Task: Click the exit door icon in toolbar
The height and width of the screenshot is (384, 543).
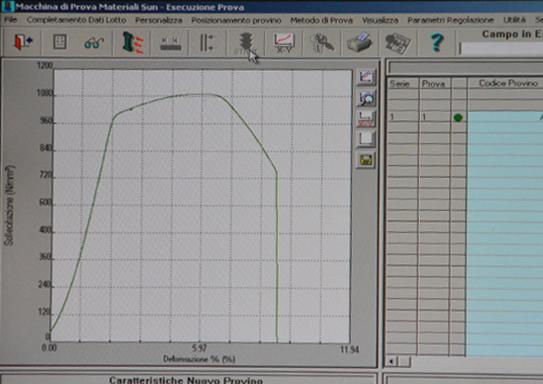Action: [23, 42]
